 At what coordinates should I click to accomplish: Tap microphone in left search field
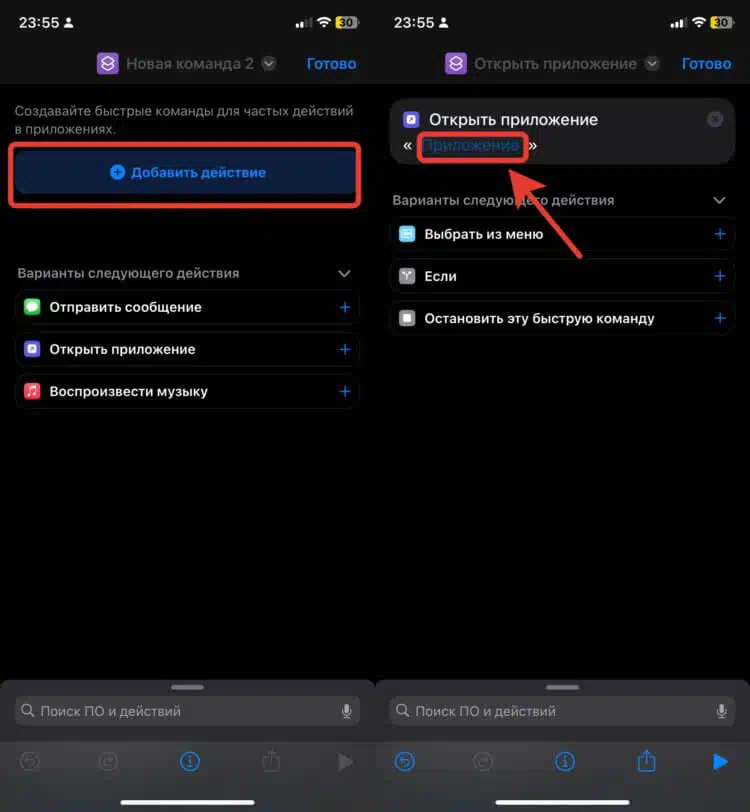click(x=347, y=712)
